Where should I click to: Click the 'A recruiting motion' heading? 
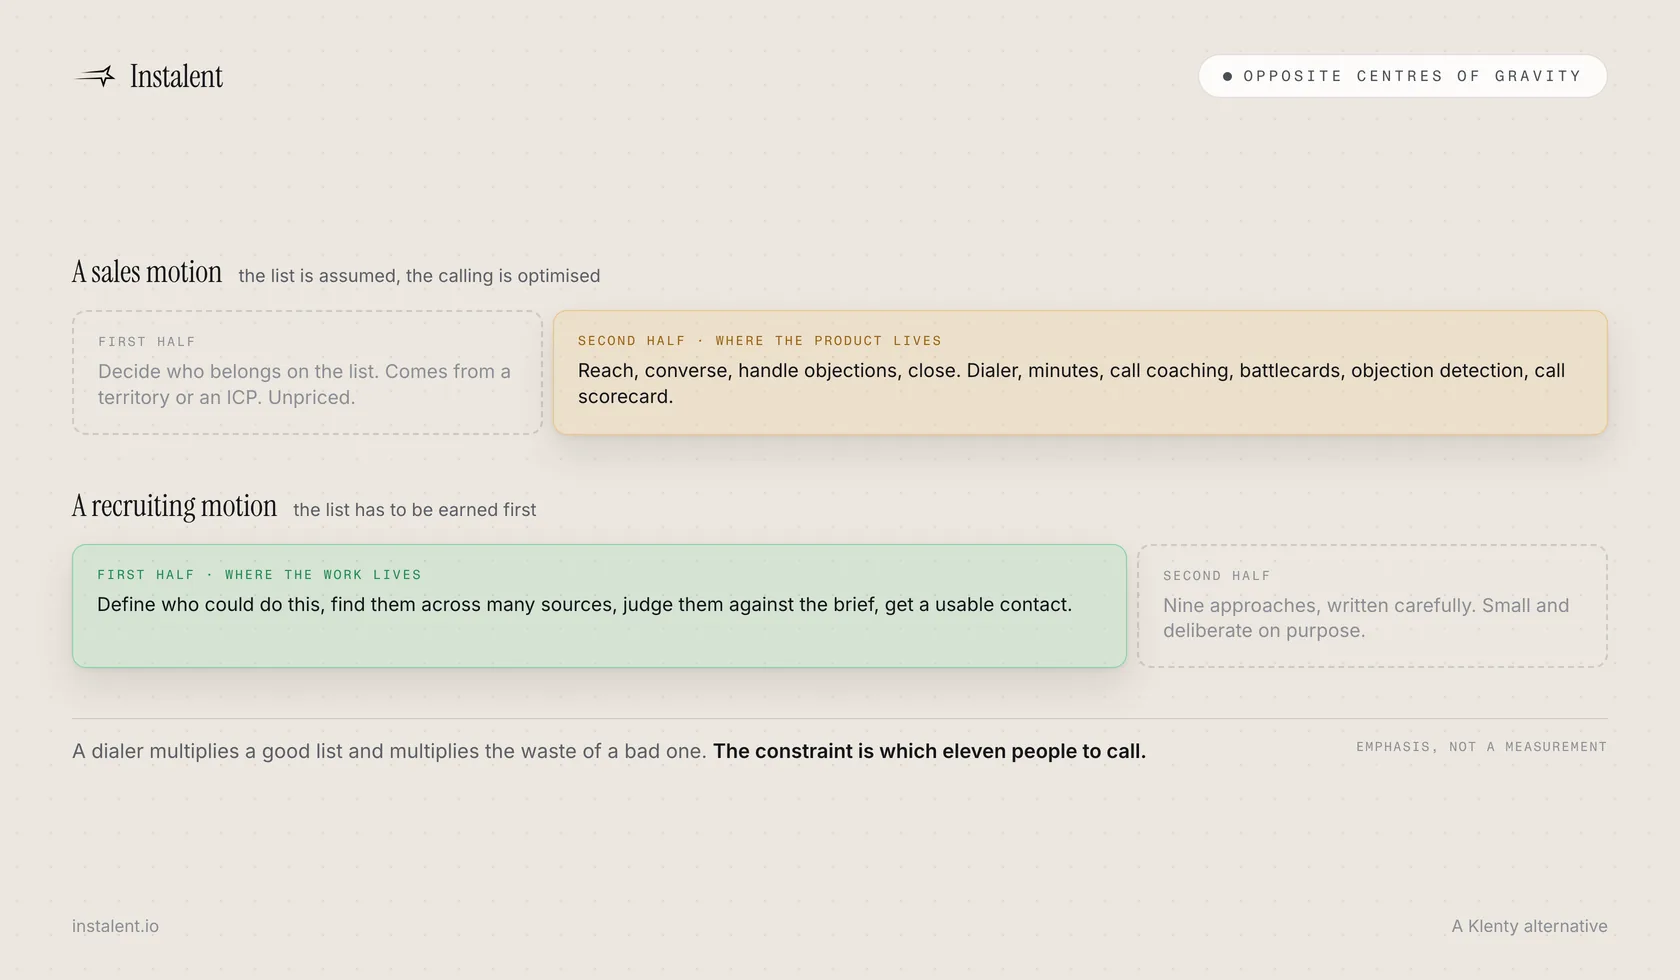[174, 506]
